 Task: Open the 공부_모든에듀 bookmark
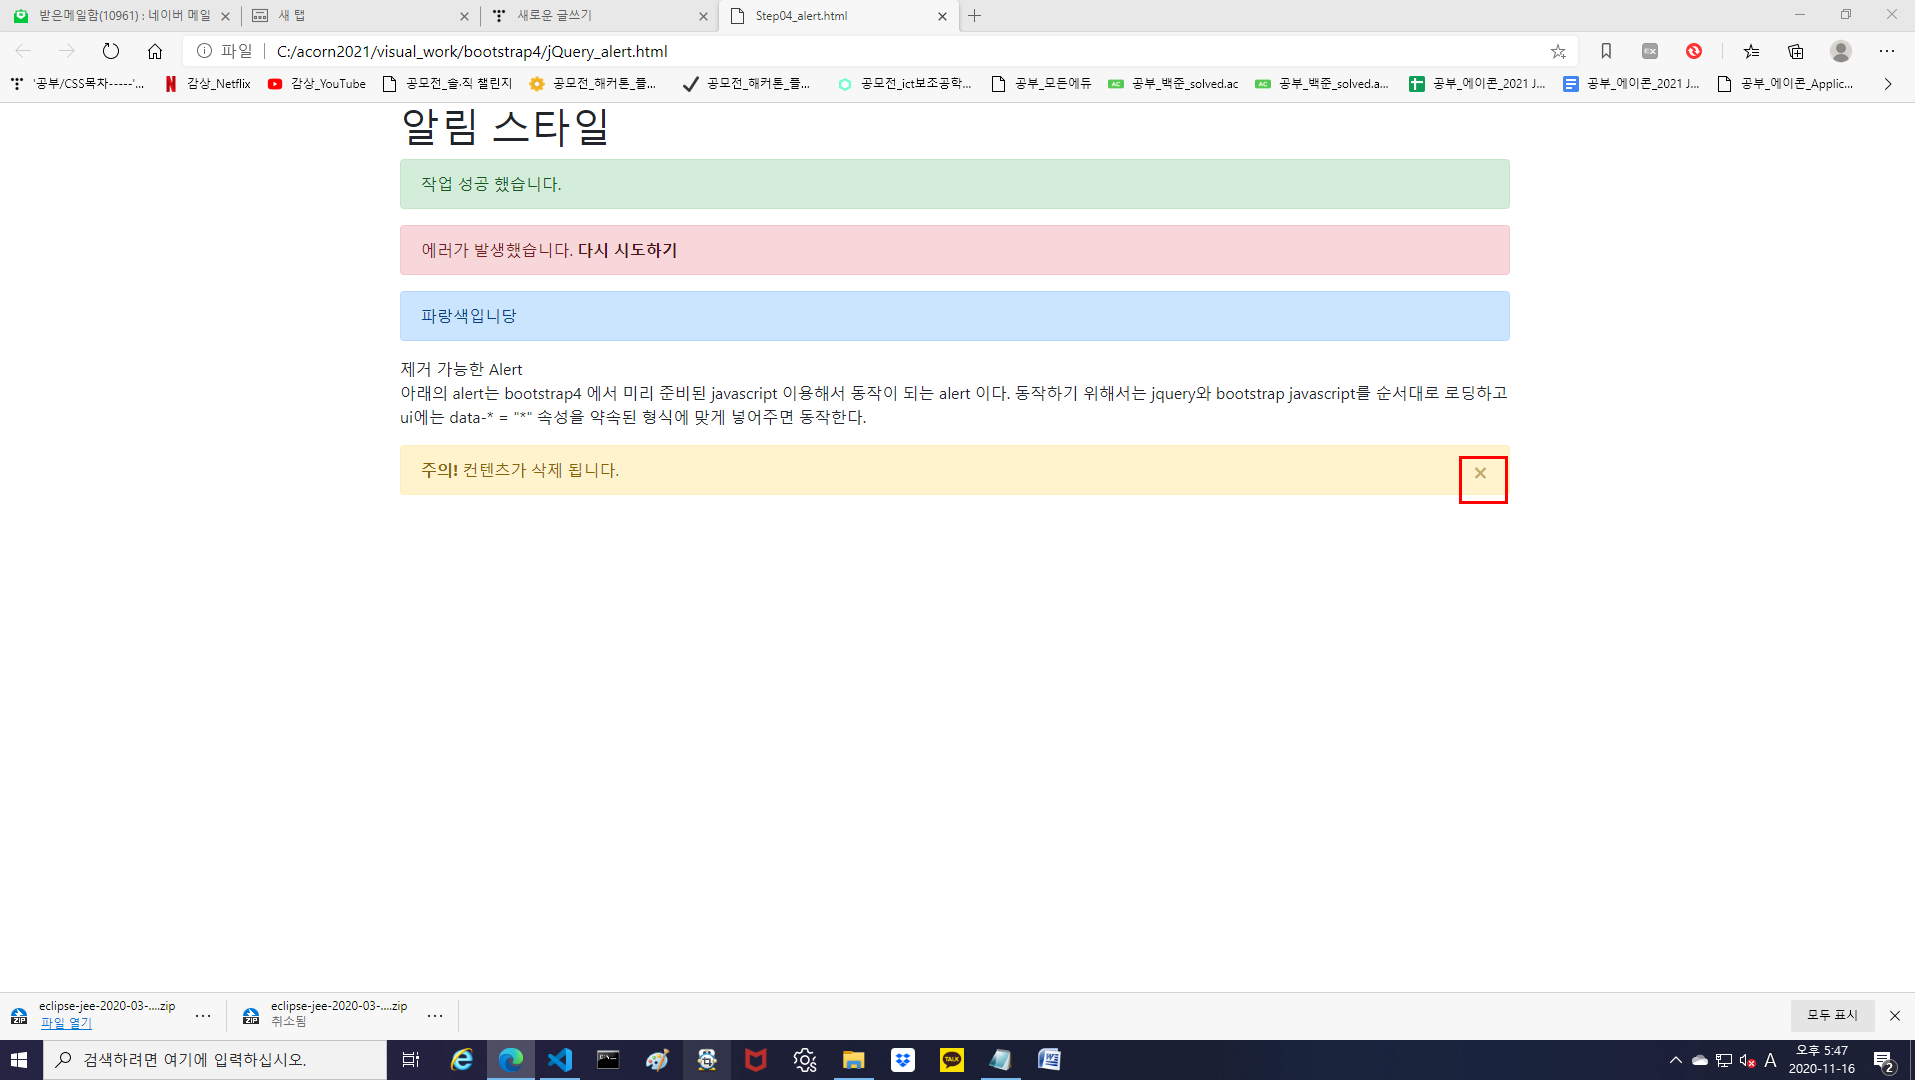tap(1040, 84)
